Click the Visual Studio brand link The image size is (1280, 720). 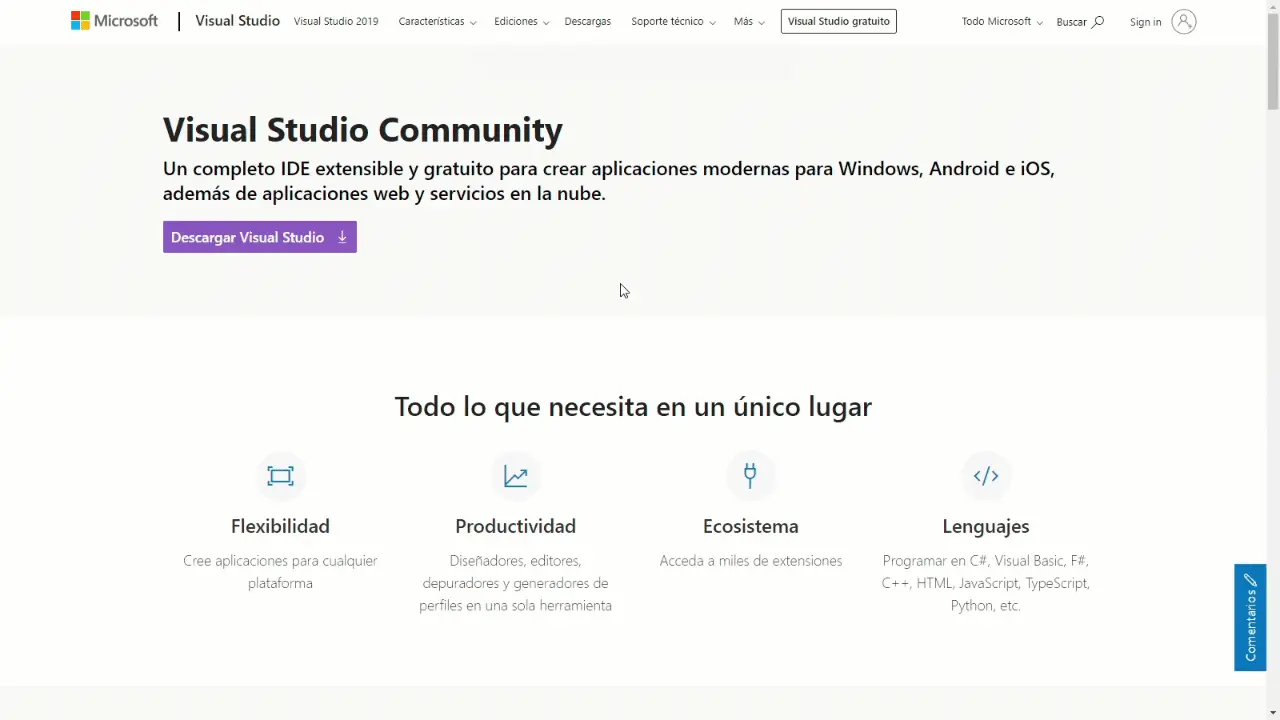click(x=237, y=21)
